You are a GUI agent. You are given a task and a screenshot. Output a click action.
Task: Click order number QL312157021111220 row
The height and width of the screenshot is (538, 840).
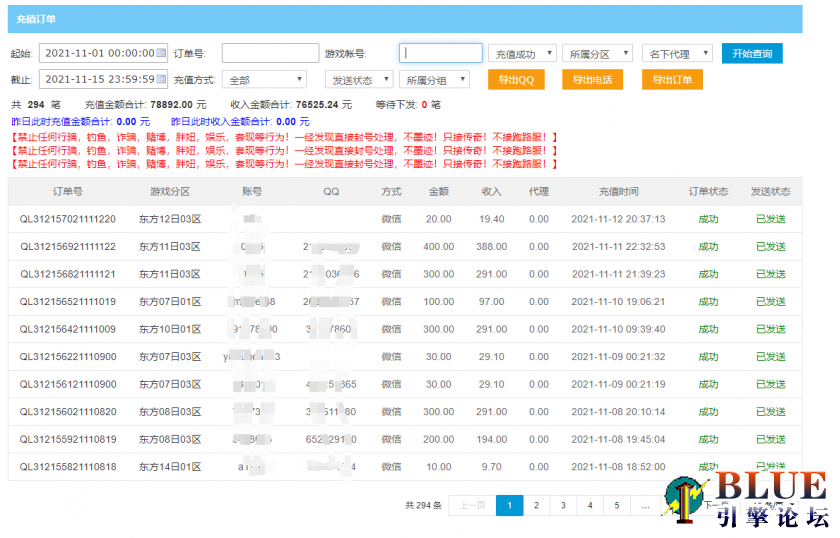coord(68,219)
